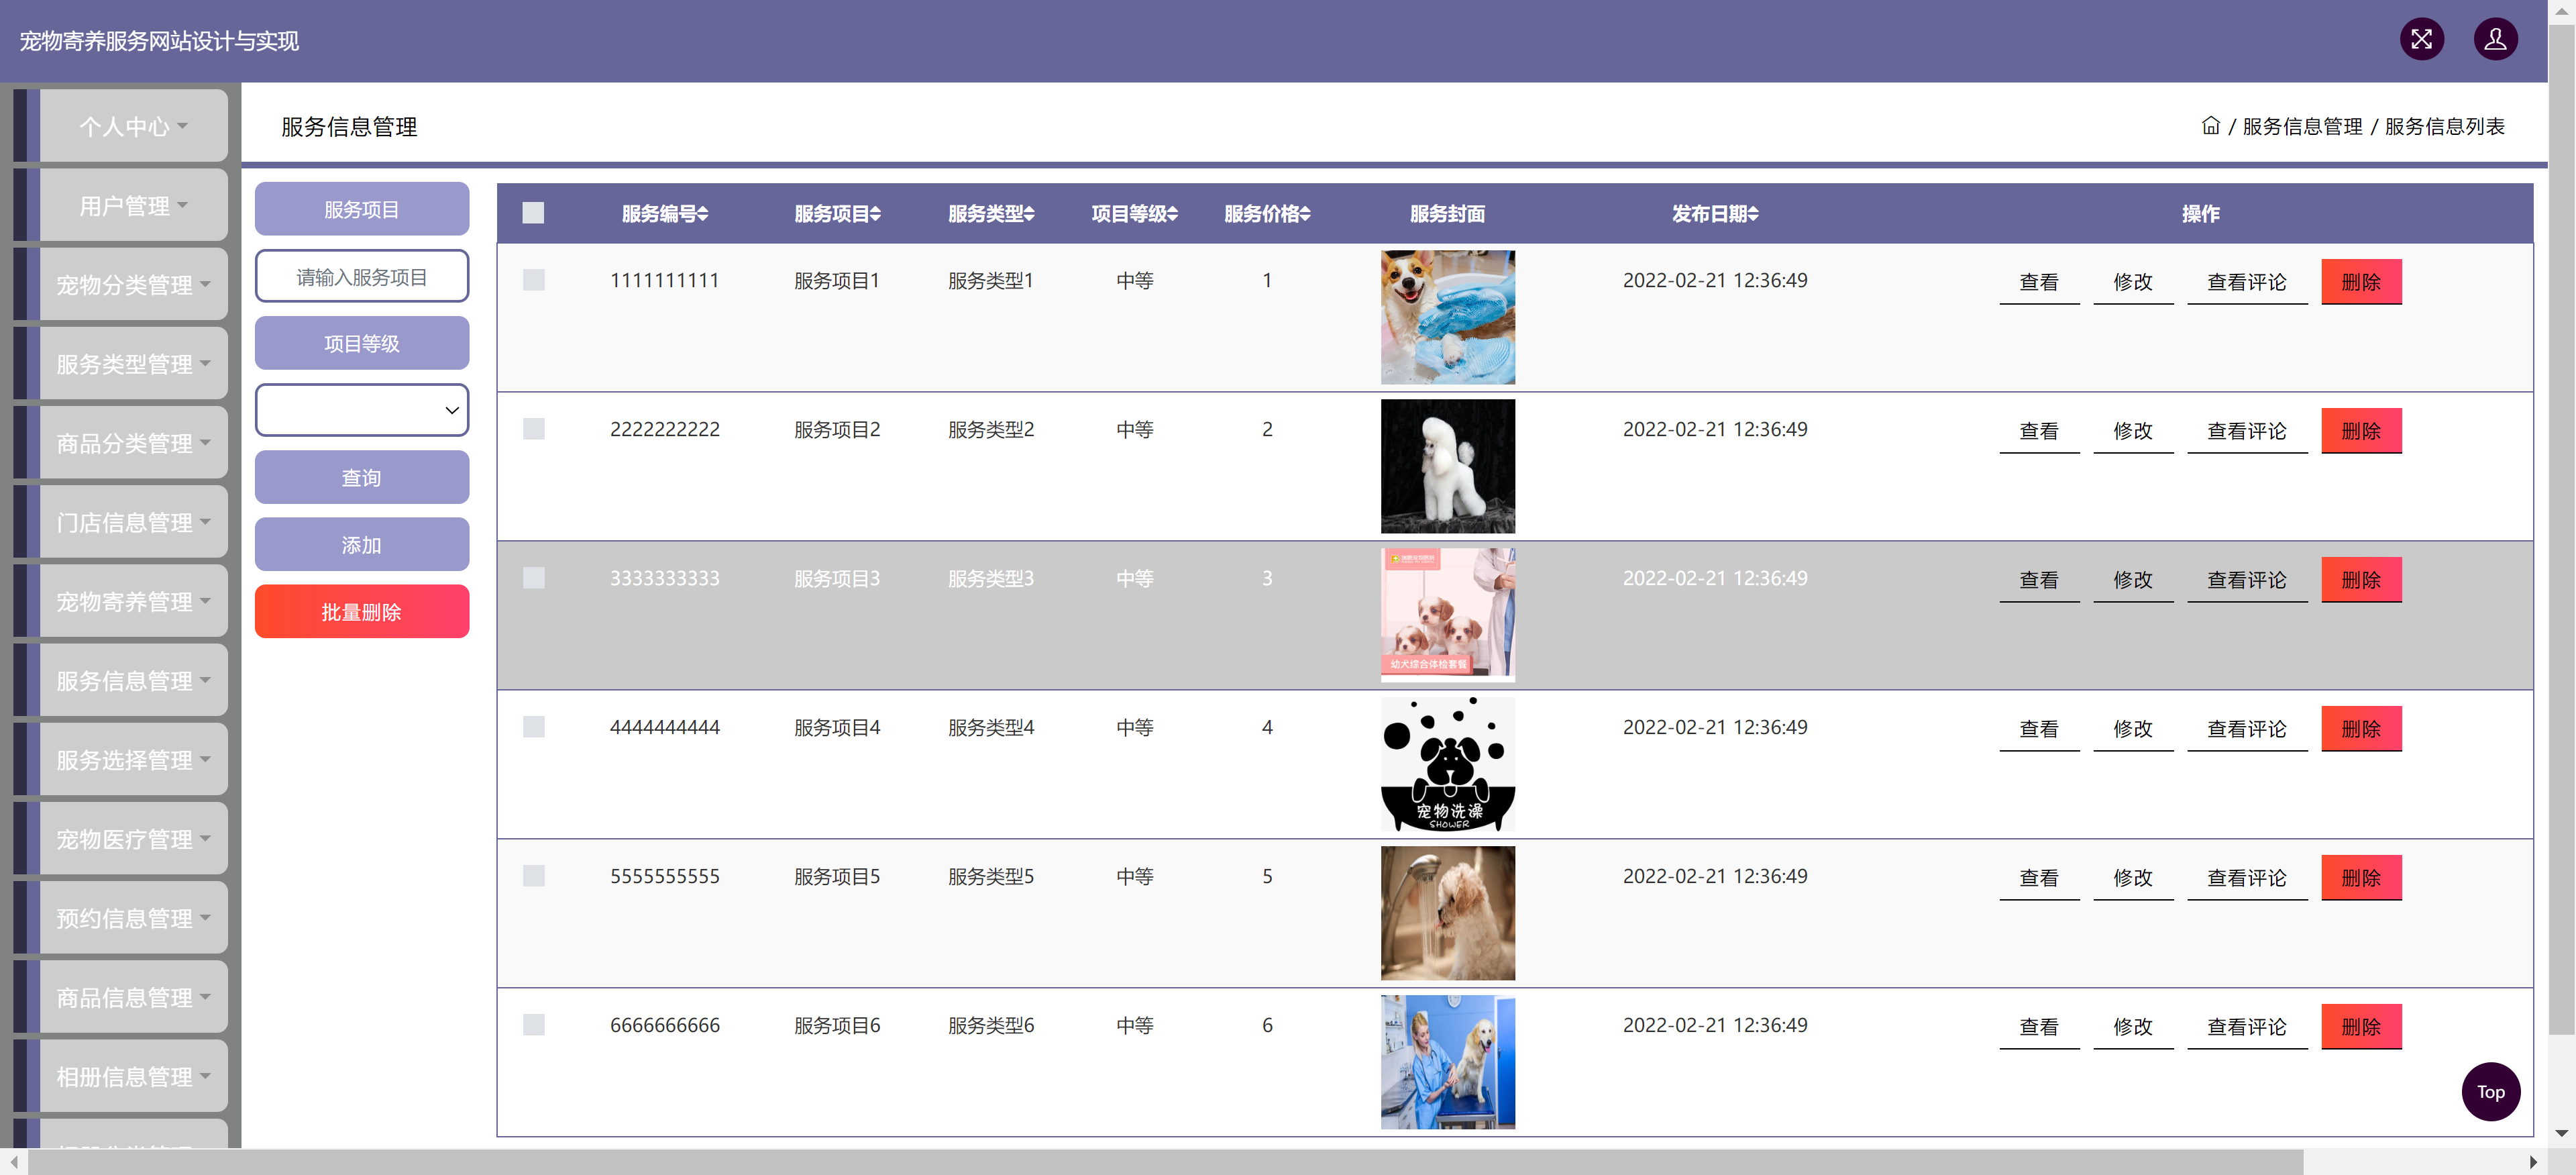2576x1175 pixels.
Task: Open the 项目等级 dropdown selector
Action: click(x=362, y=410)
